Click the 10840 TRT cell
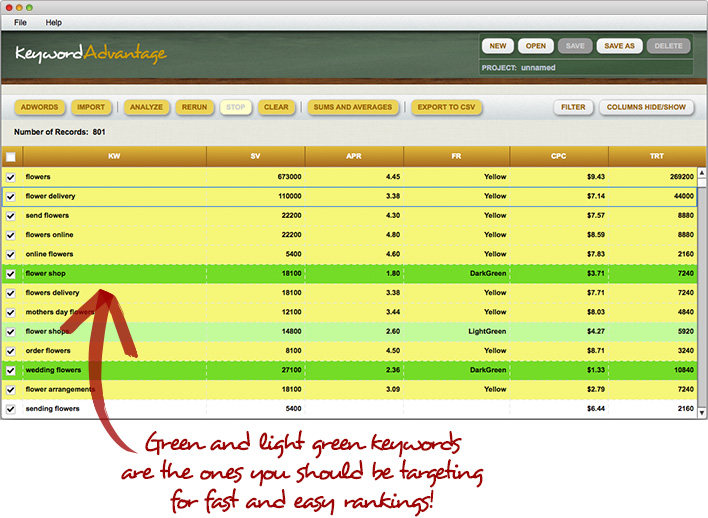Viewport: 708px width, 518px height. tap(653, 370)
